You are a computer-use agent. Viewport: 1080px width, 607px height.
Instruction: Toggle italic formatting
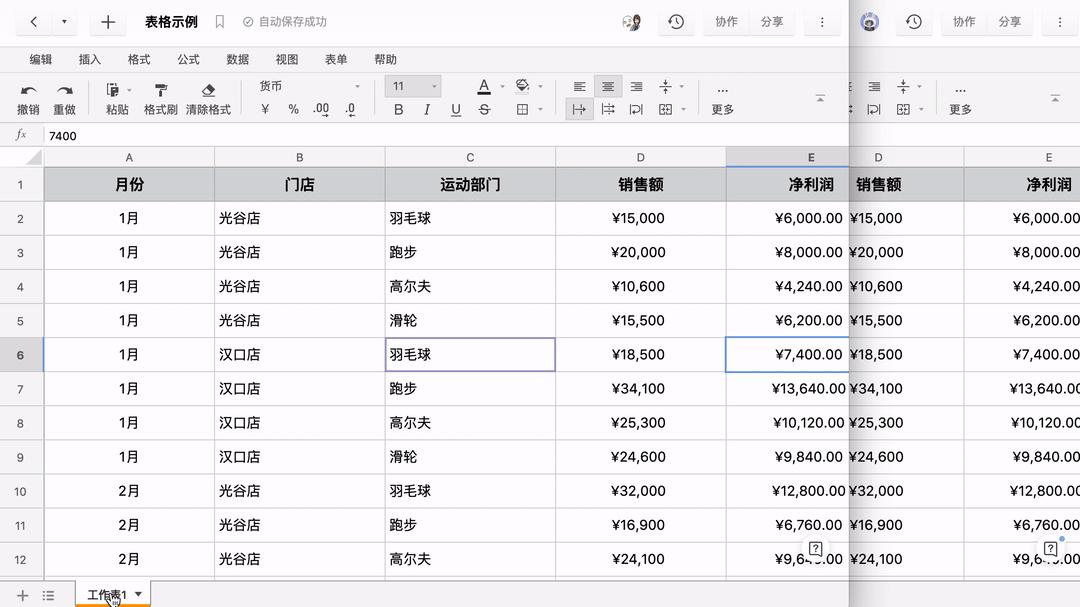[426, 109]
